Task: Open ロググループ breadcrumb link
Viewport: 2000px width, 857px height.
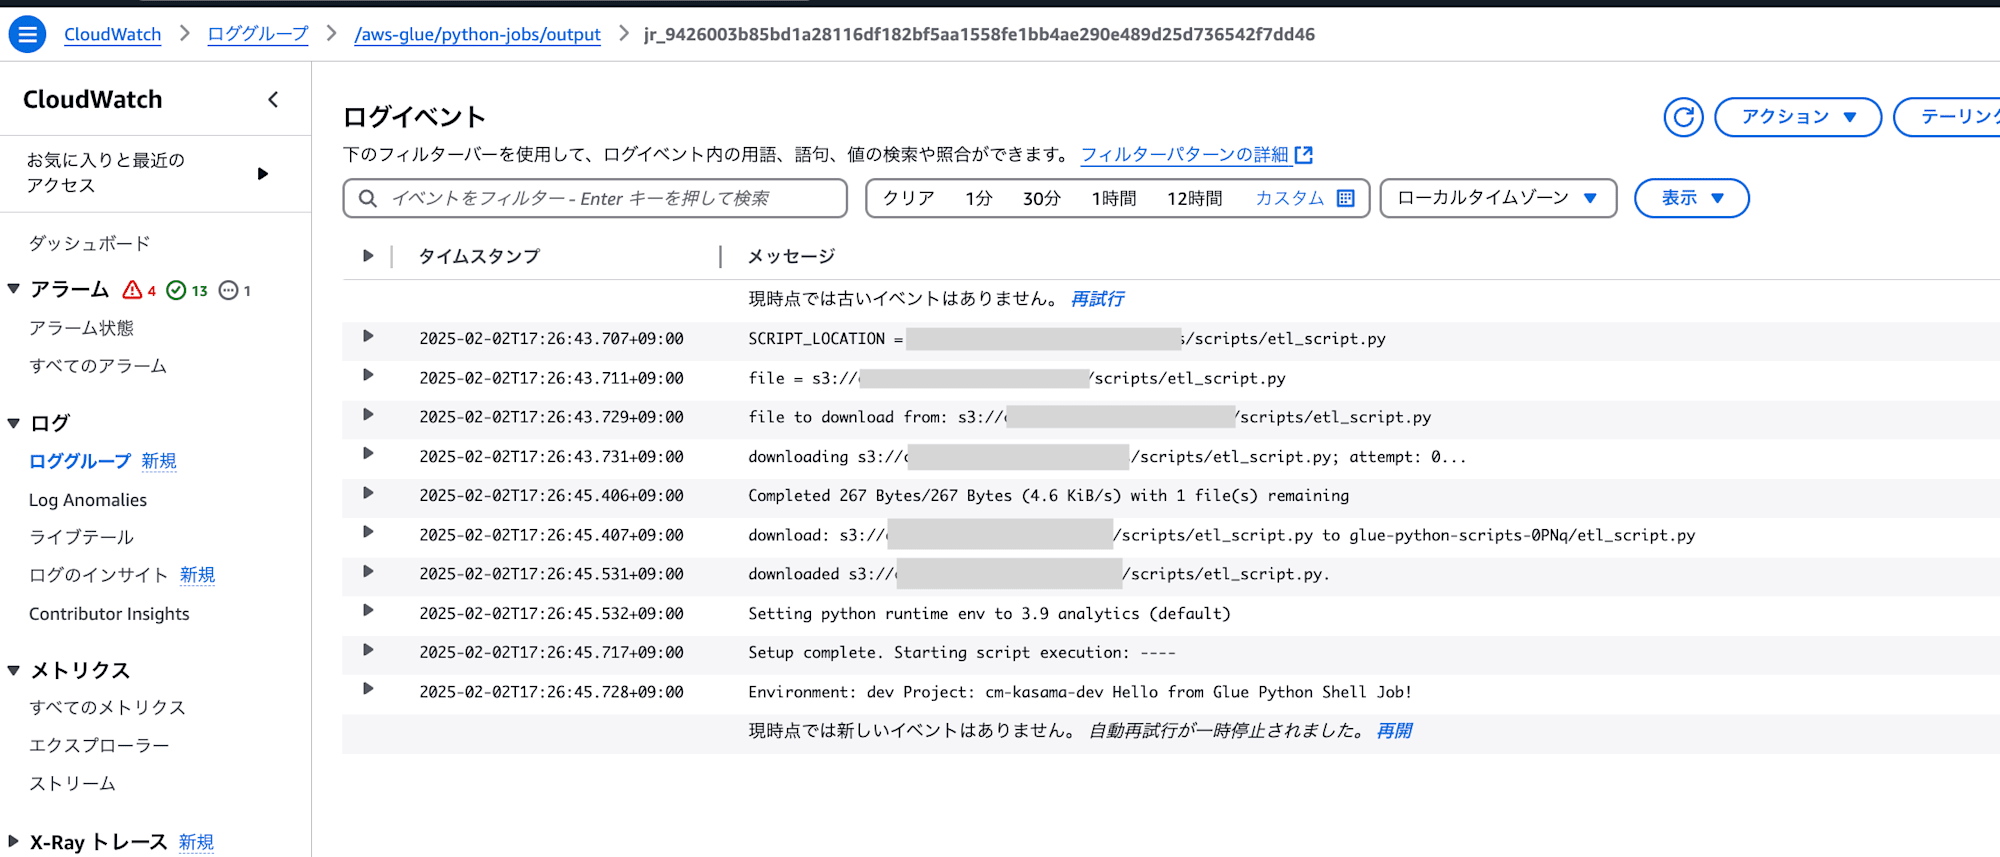Action: (258, 34)
